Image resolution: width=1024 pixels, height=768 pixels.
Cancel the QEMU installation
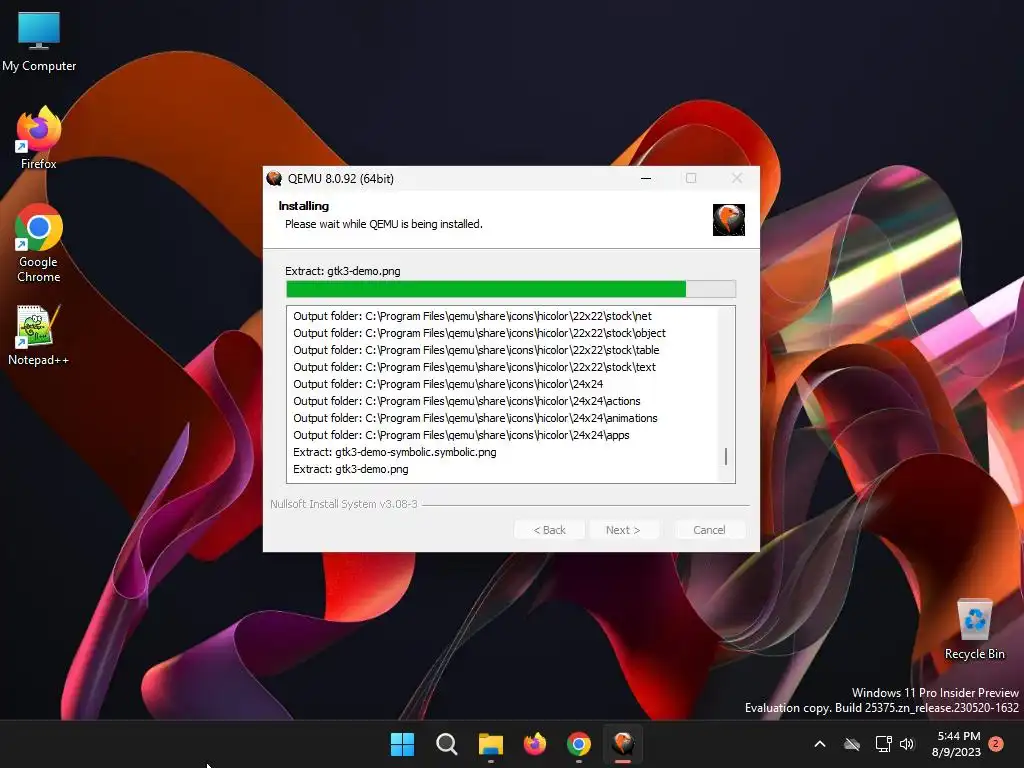point(709,530)
